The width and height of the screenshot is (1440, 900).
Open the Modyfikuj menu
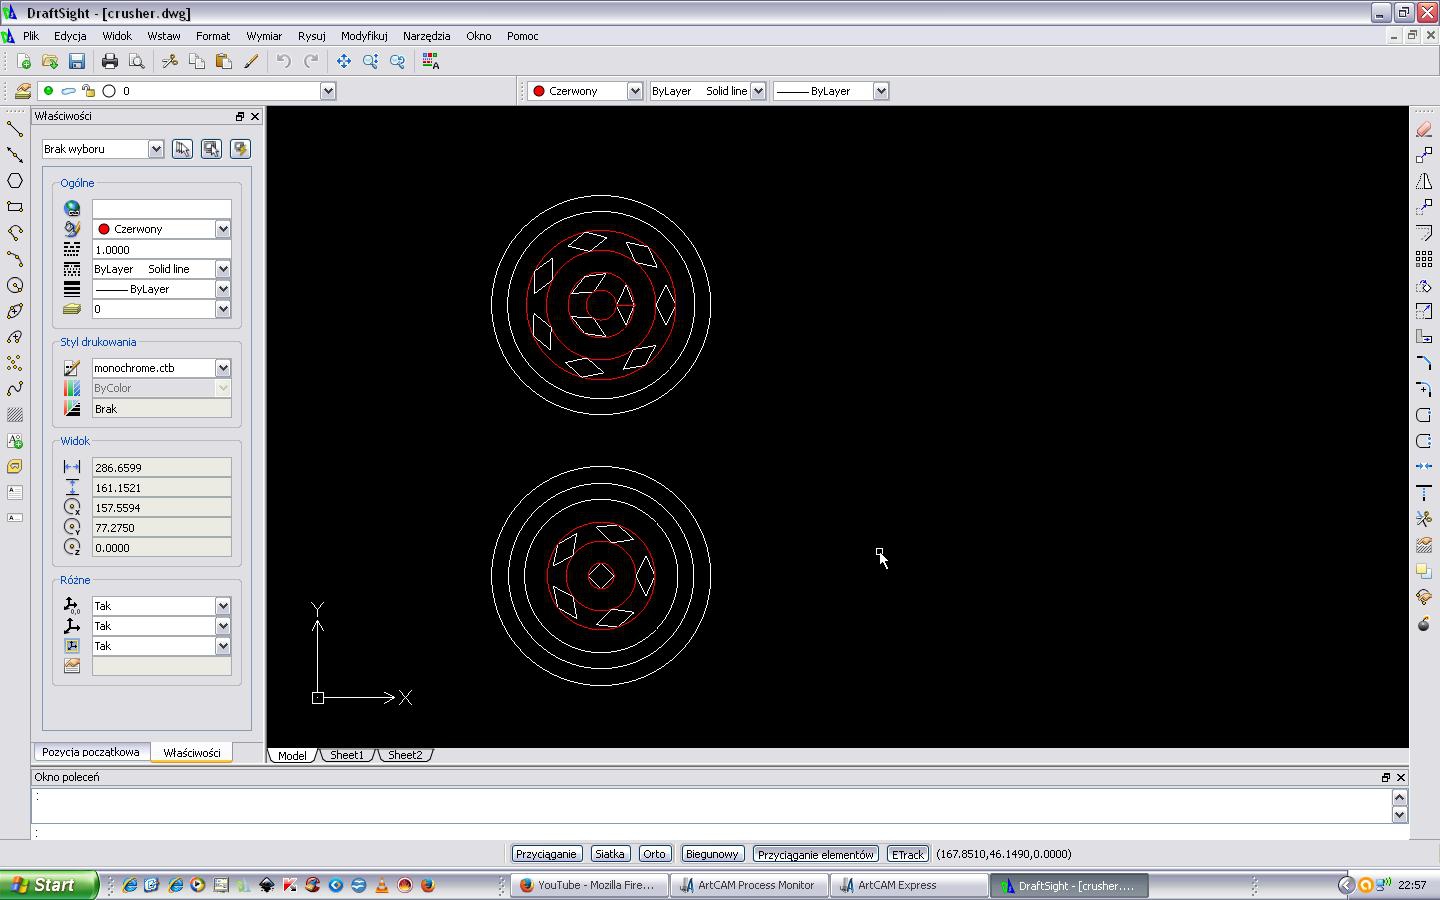click(364, 36)
